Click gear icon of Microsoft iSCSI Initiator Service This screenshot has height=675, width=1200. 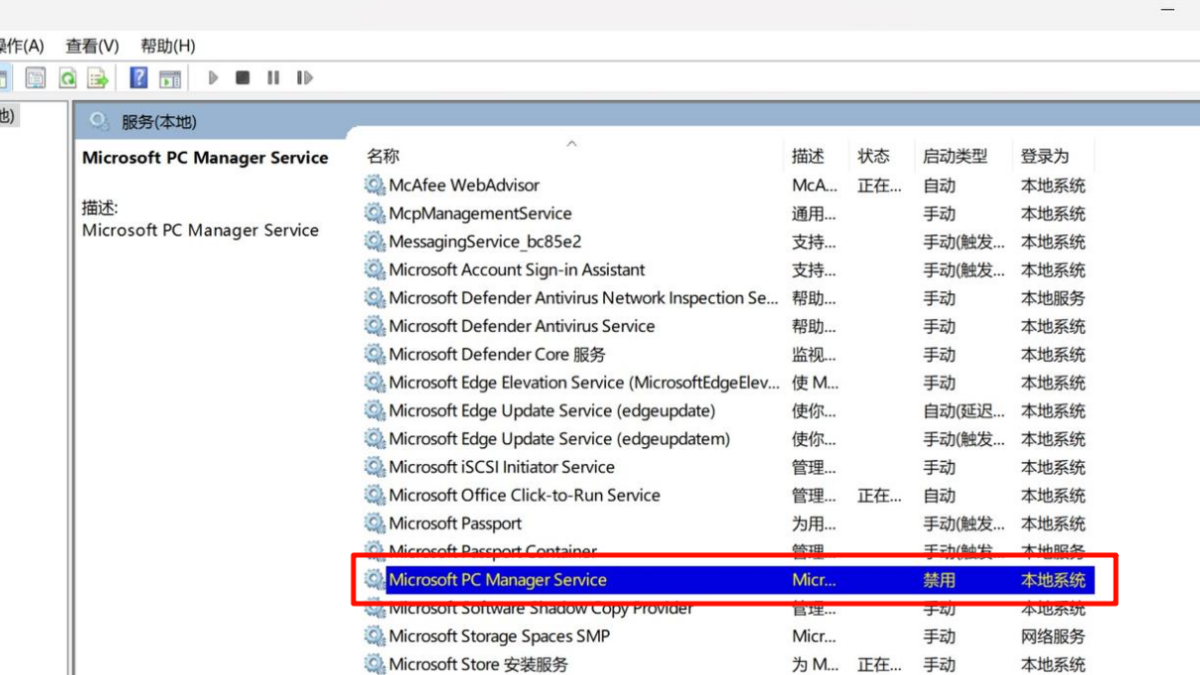374,467
